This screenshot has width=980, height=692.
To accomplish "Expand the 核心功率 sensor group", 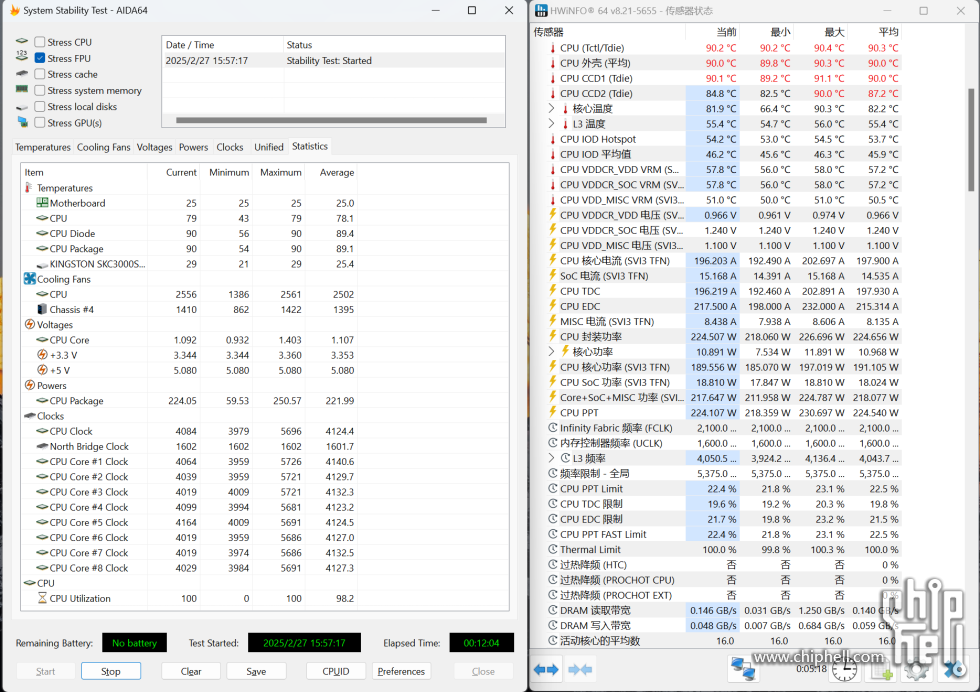I will tap(551, 351).
